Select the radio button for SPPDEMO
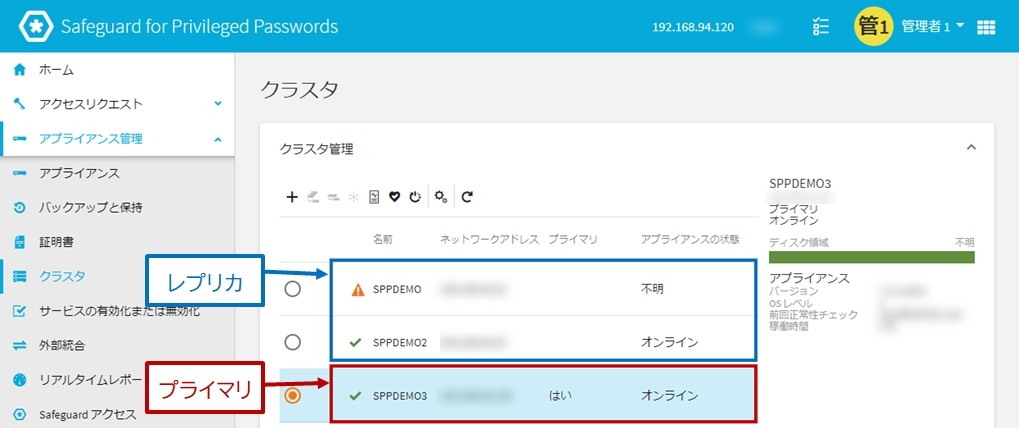The width and height of the screenshot is (1019, 428). (x=292, y=290)
